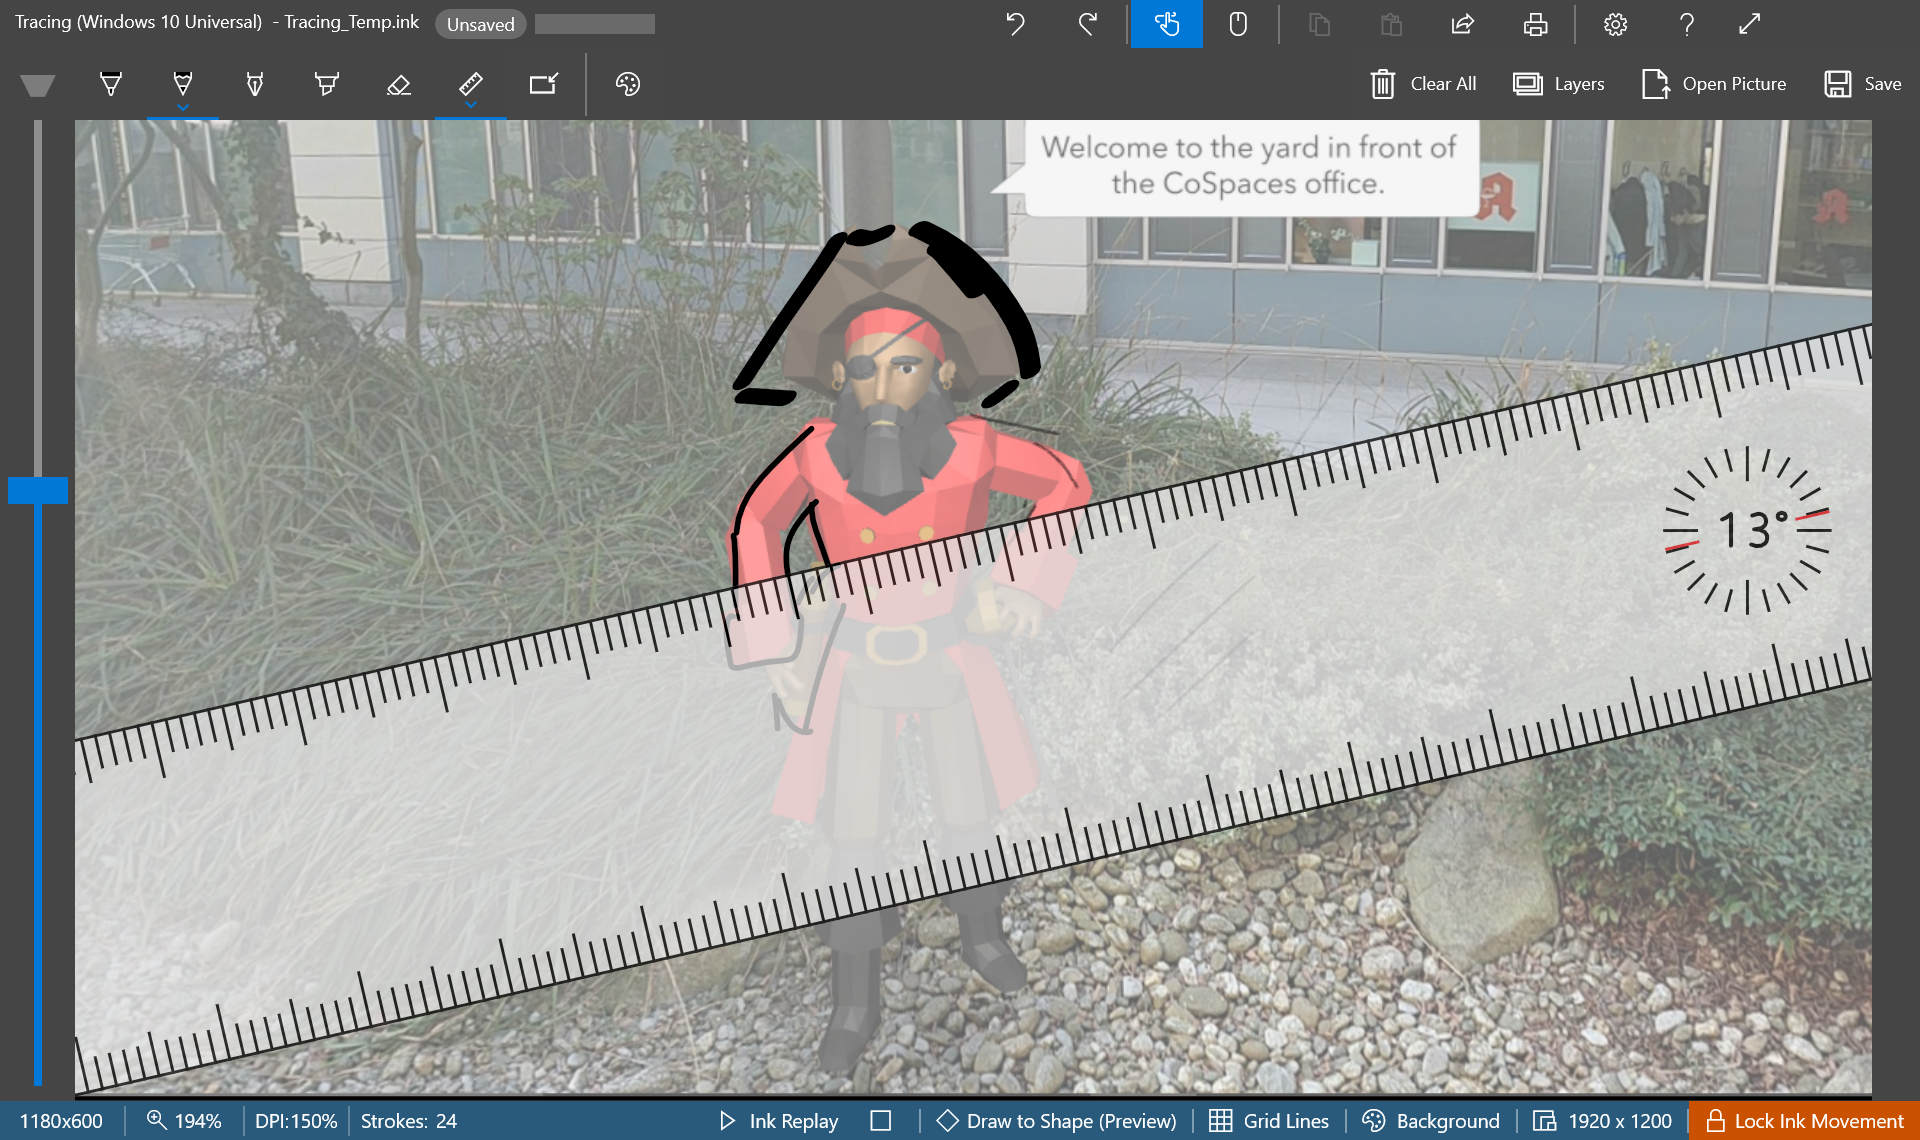Image resolution: width=1920 pixels, height=1140 pixels.
Task: Toggle Lock Ink Movement
Action: pos(1804,1121)
